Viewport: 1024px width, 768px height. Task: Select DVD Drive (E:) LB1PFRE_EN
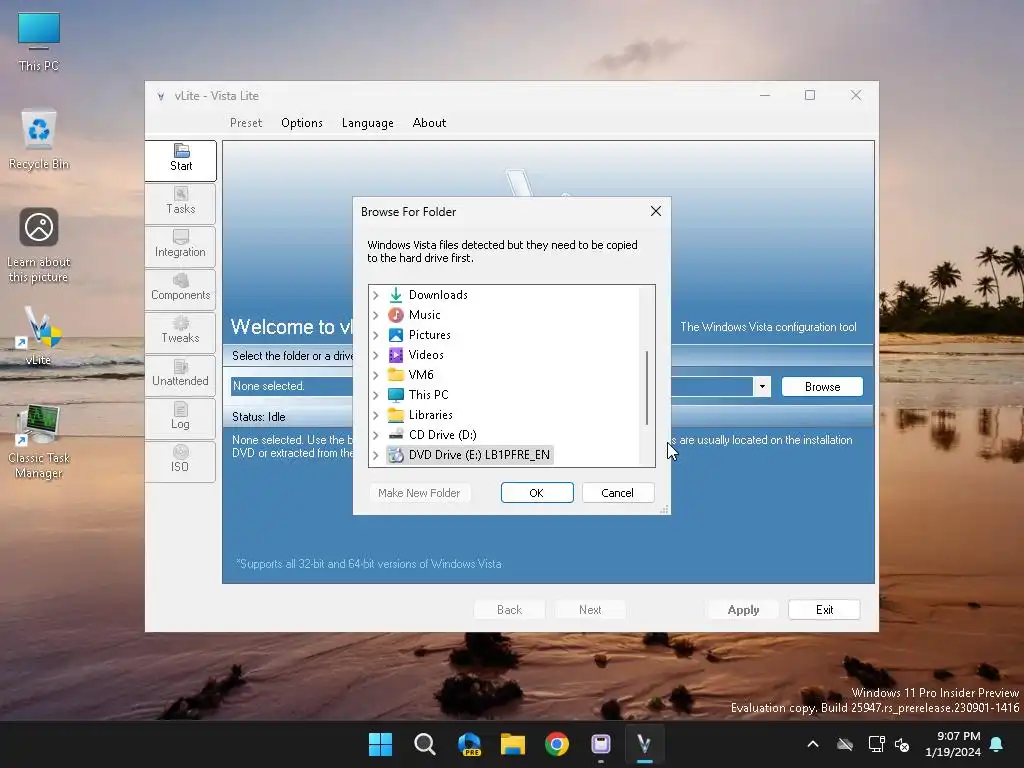[470, 455]
